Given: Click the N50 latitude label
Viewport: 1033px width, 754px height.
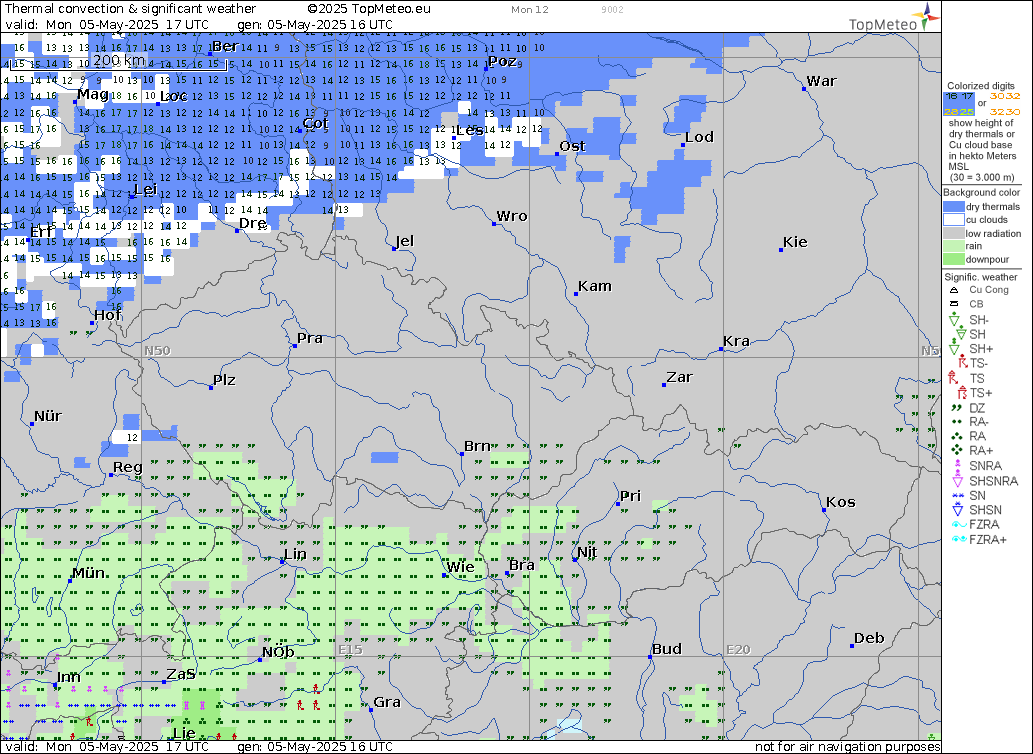Looking at the screenshot, I should click(x=157, y=350).
